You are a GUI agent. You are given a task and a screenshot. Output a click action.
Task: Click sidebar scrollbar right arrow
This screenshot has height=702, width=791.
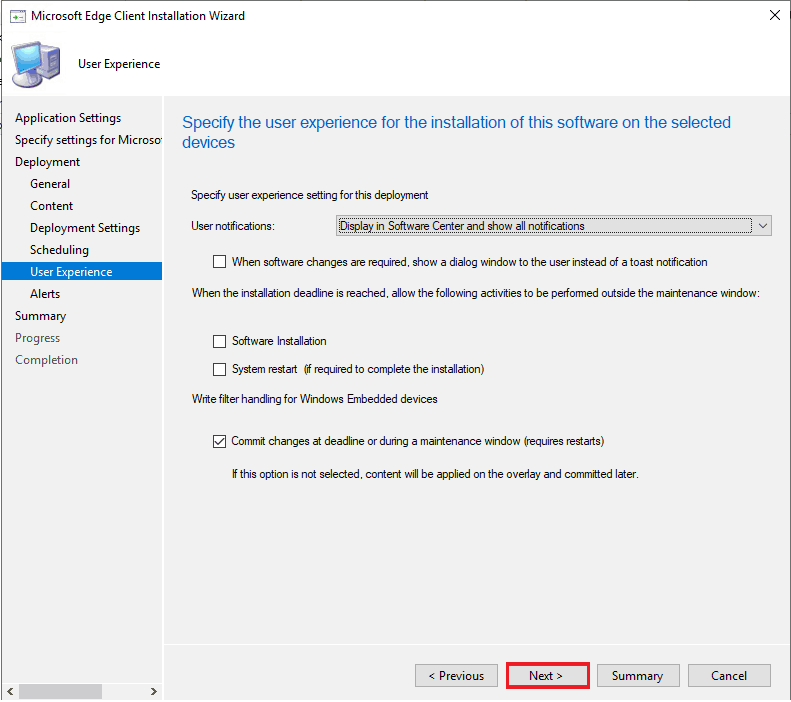154,692
